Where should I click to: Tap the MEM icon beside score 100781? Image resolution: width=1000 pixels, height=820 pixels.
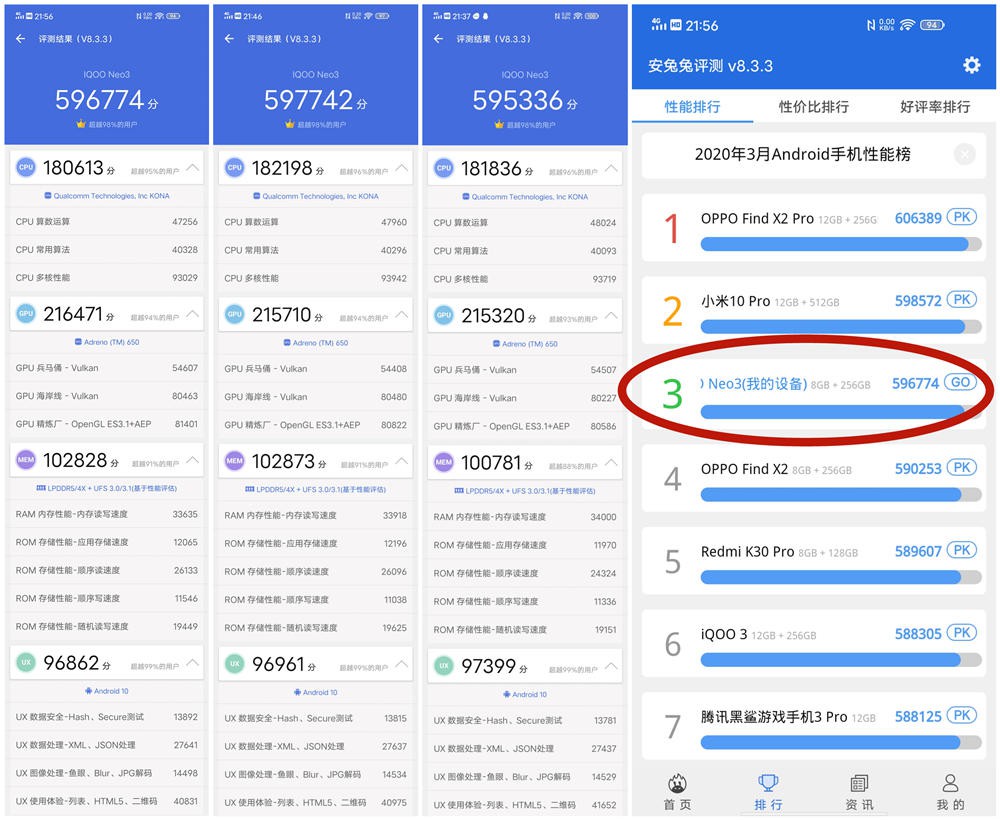point(444,462)
